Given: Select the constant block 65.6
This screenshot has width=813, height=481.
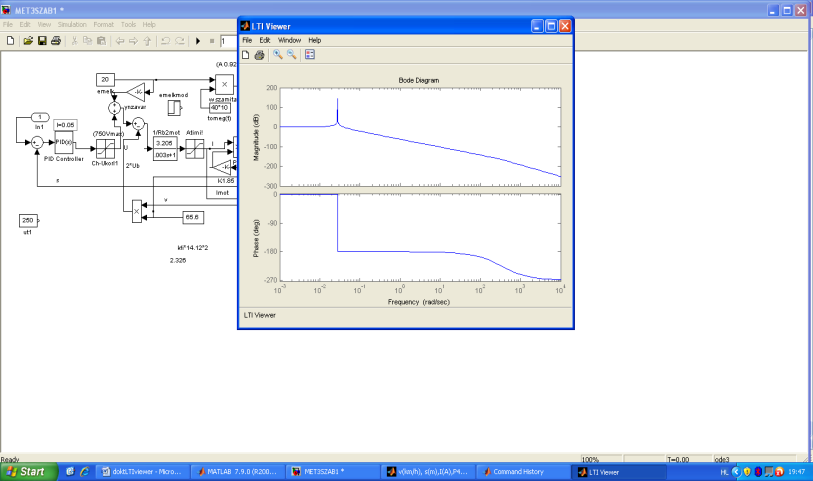Looking at the screenshot, I should coord(193,217).
